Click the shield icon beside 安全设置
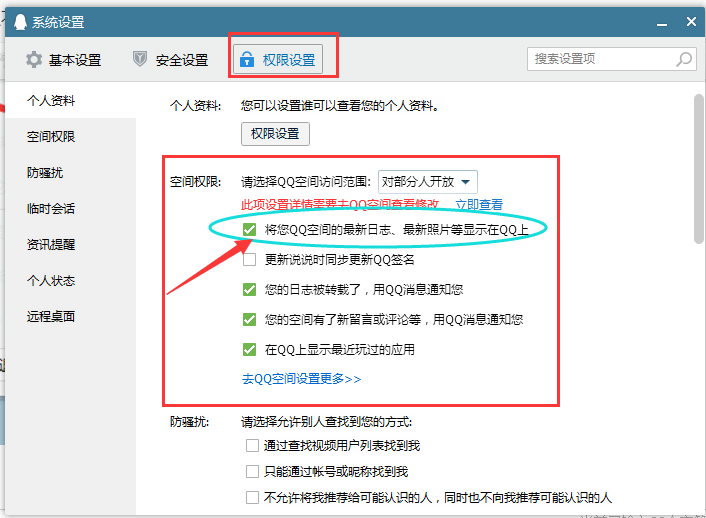 [140, 59]
